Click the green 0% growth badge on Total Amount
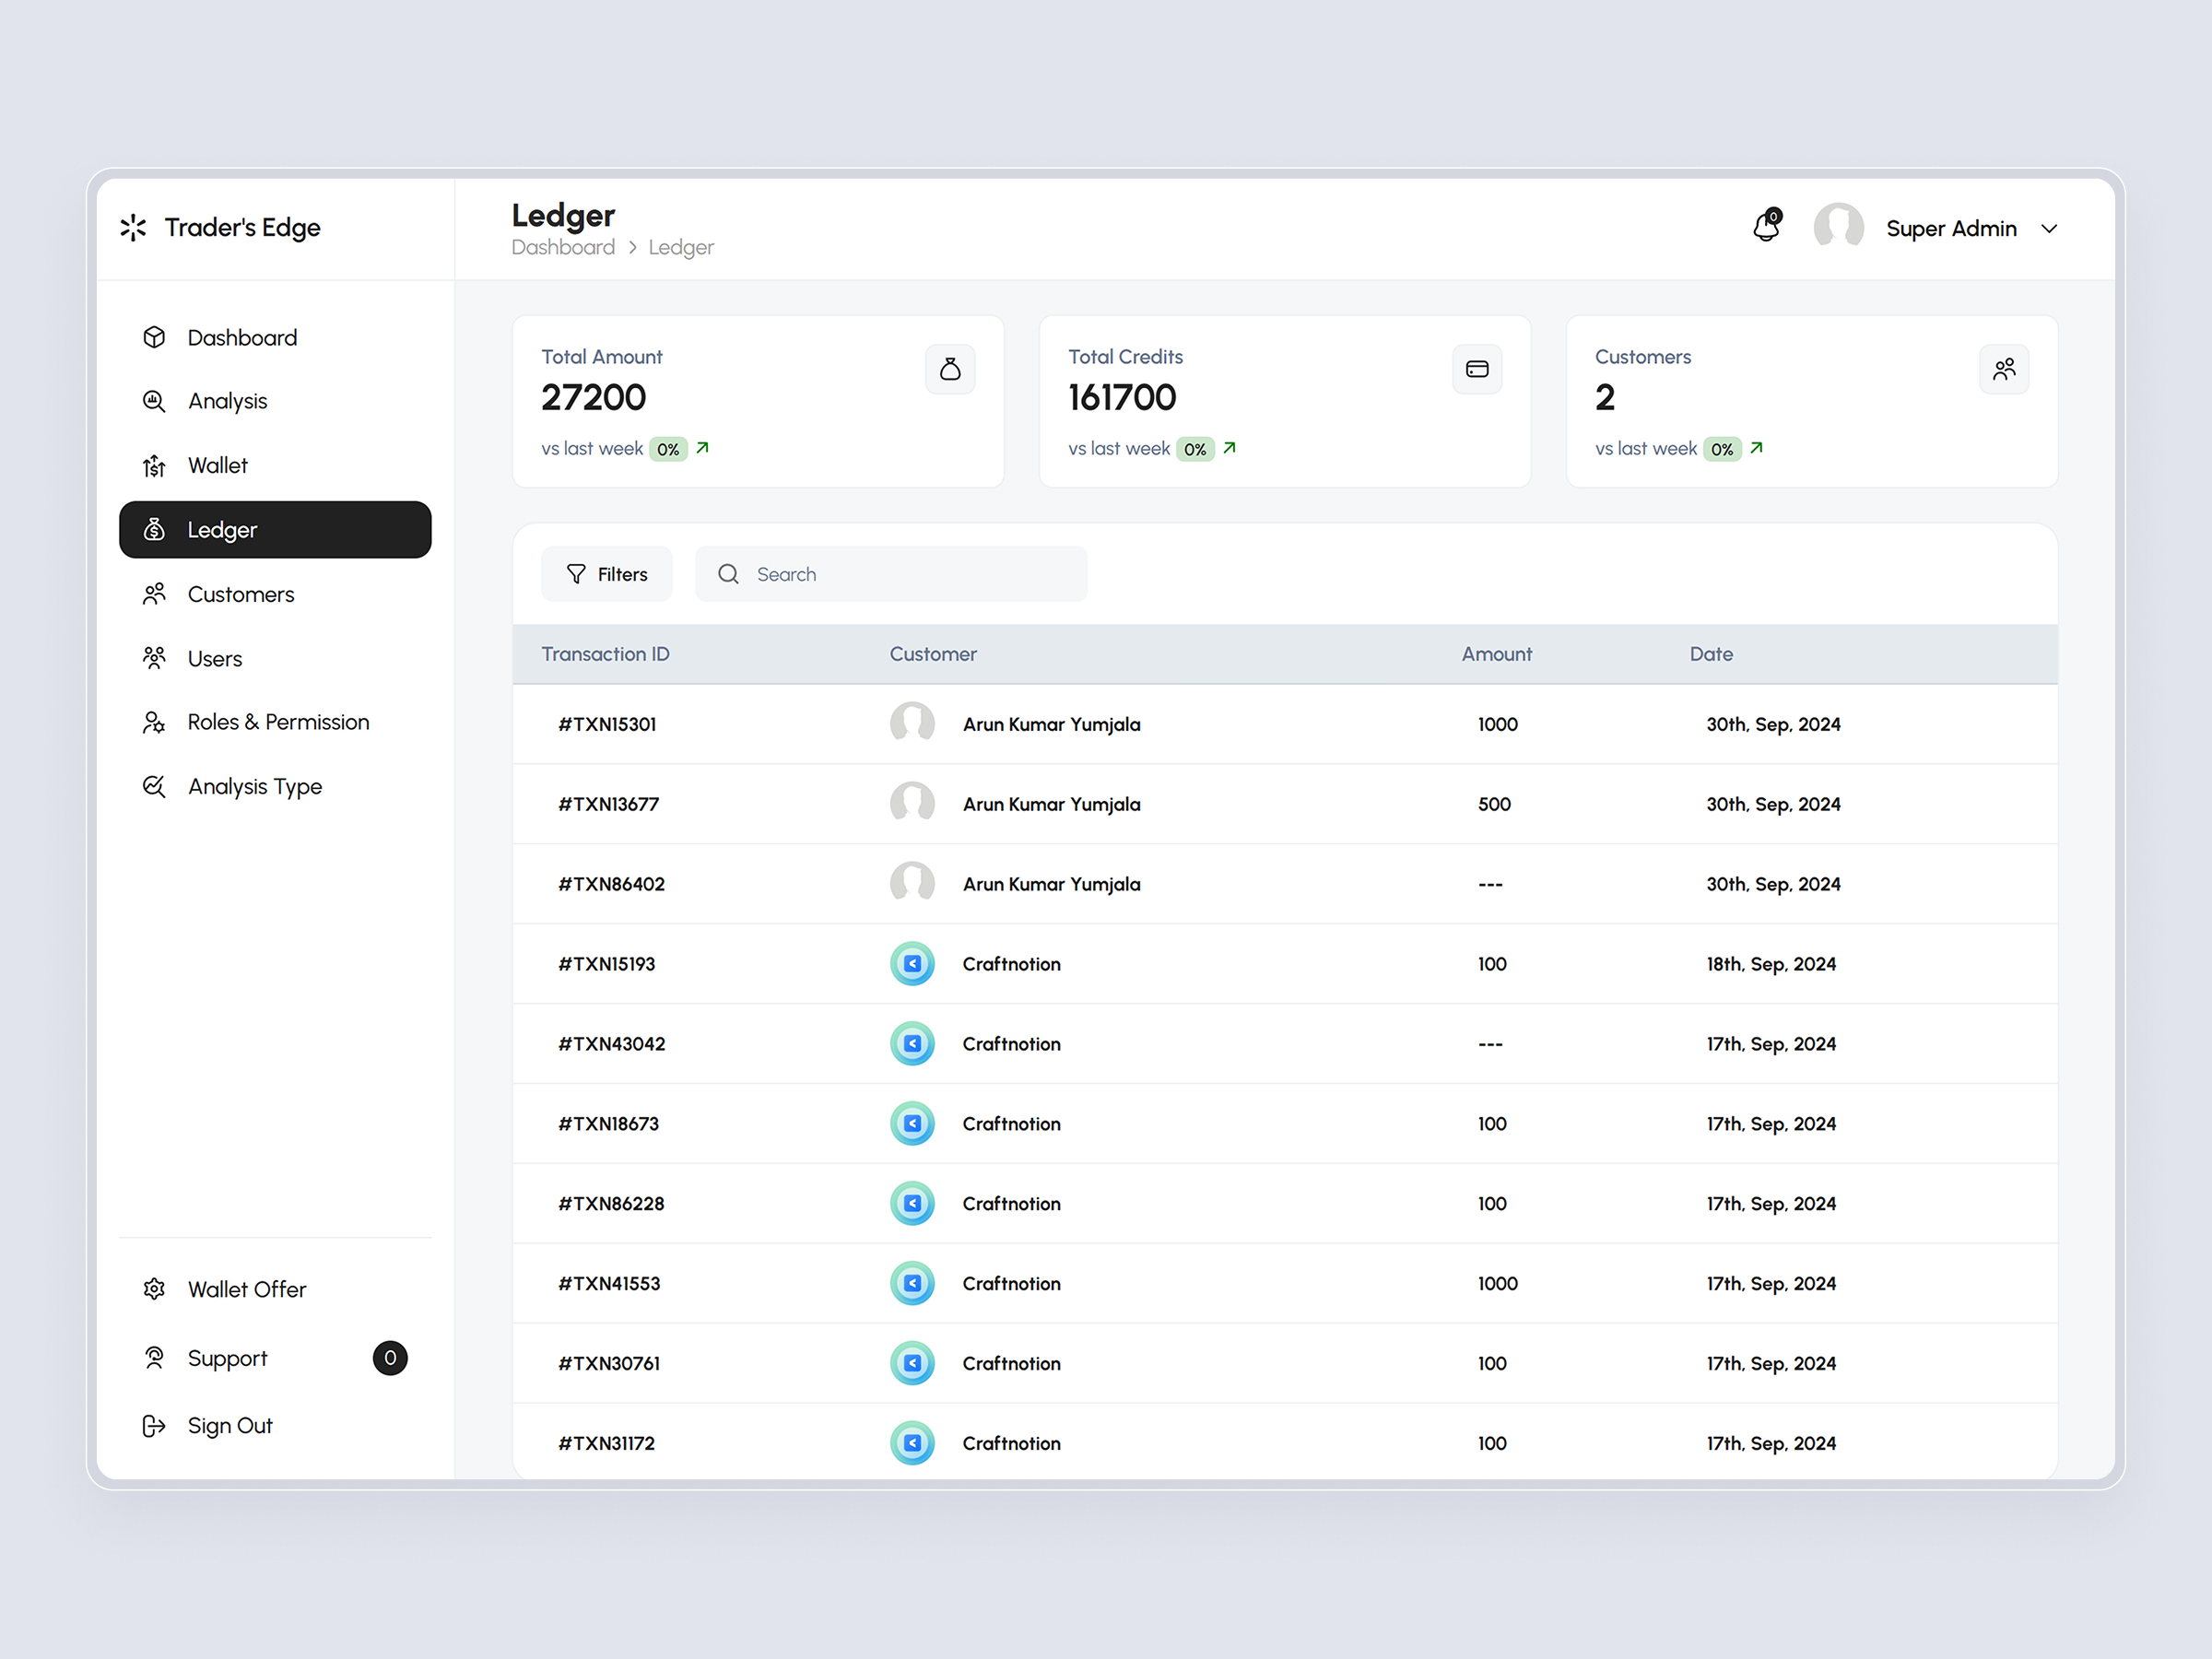Viewport: 2212px width, 1659px height. (669, 449)
